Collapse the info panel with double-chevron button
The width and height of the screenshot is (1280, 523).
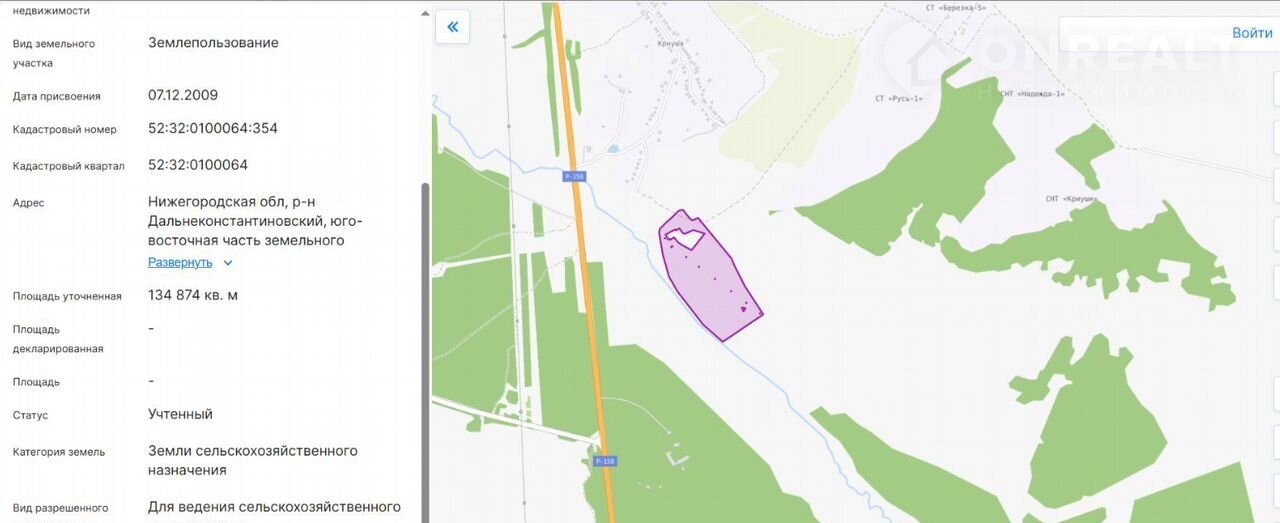452,27
